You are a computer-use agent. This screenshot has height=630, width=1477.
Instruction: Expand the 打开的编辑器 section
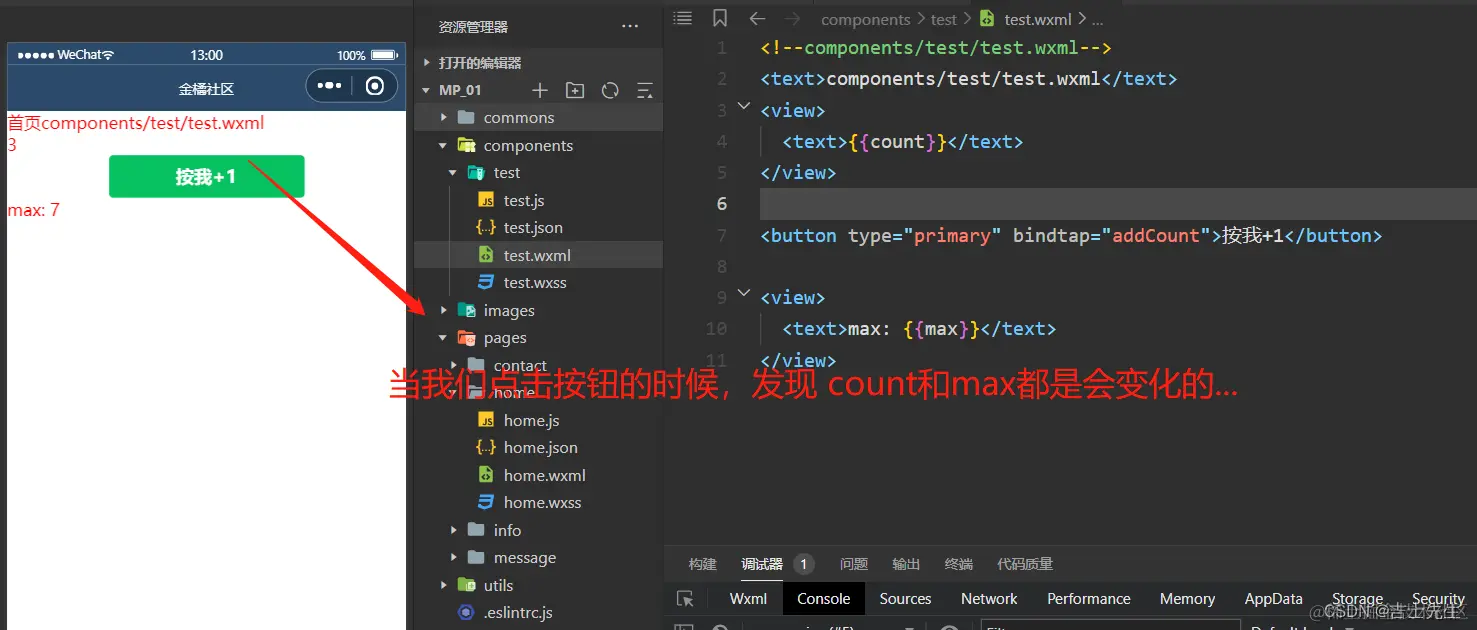[427, 63]
